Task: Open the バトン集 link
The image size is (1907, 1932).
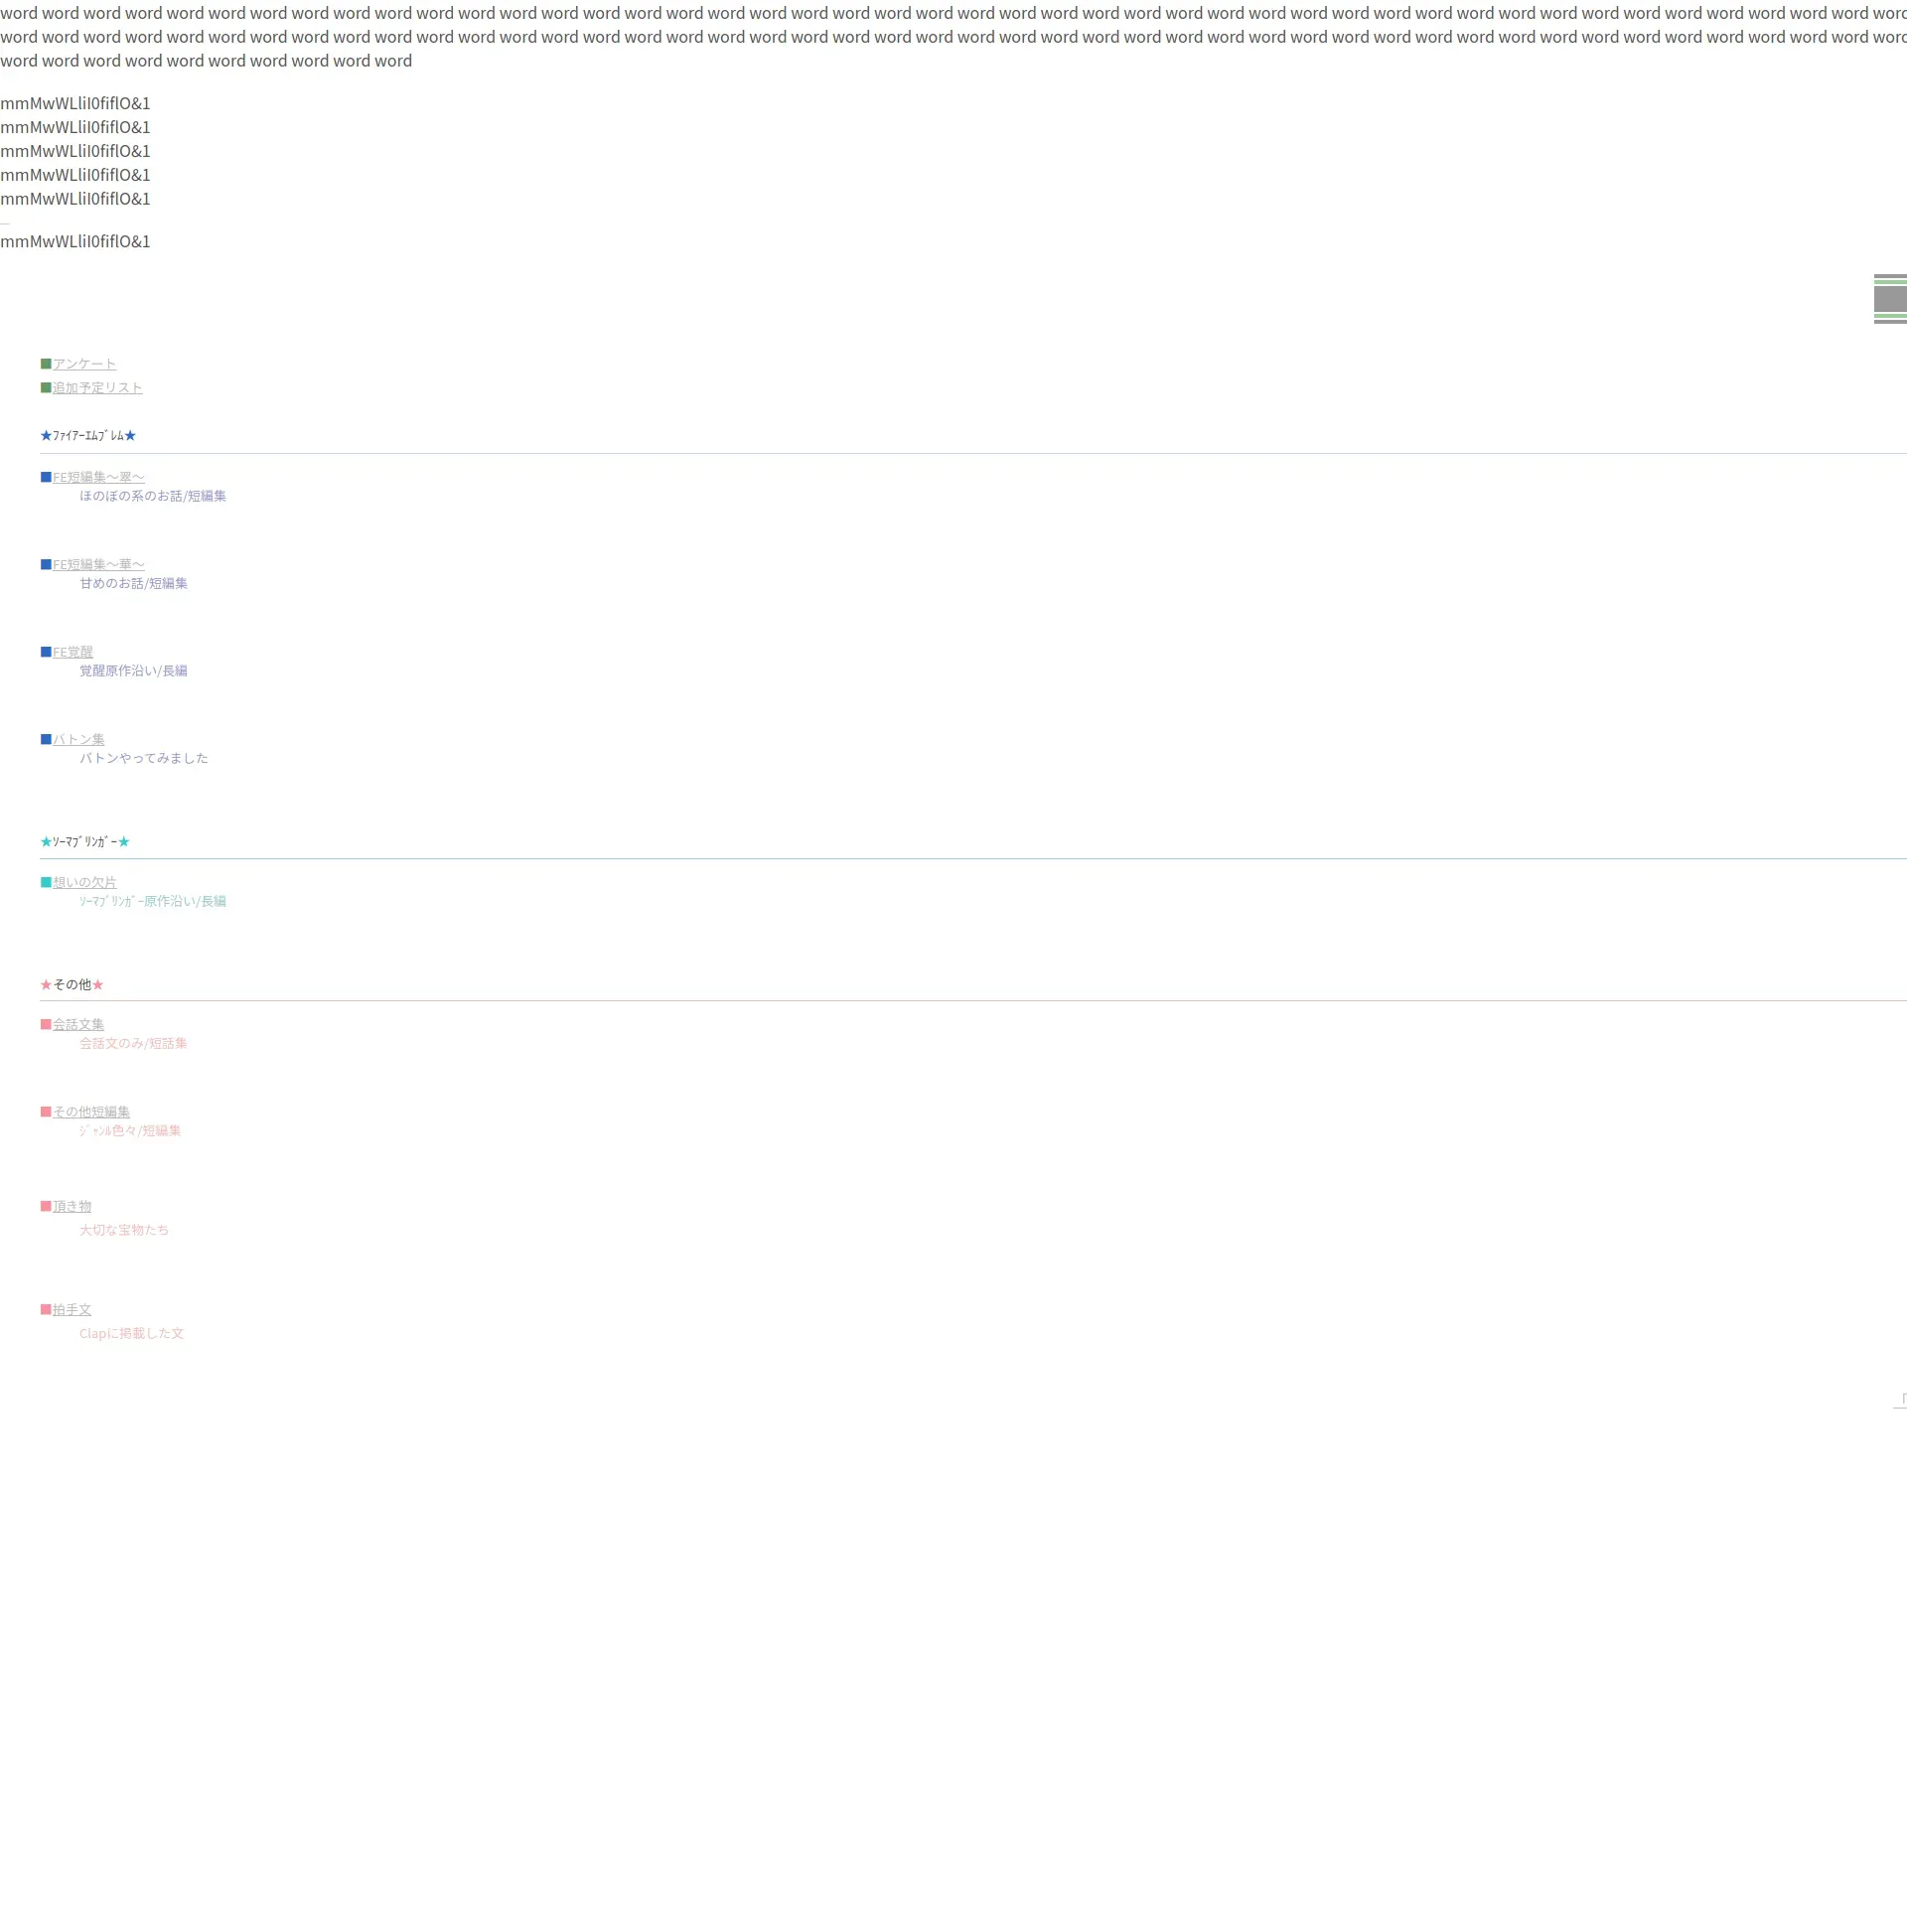Action: (78, 739)
